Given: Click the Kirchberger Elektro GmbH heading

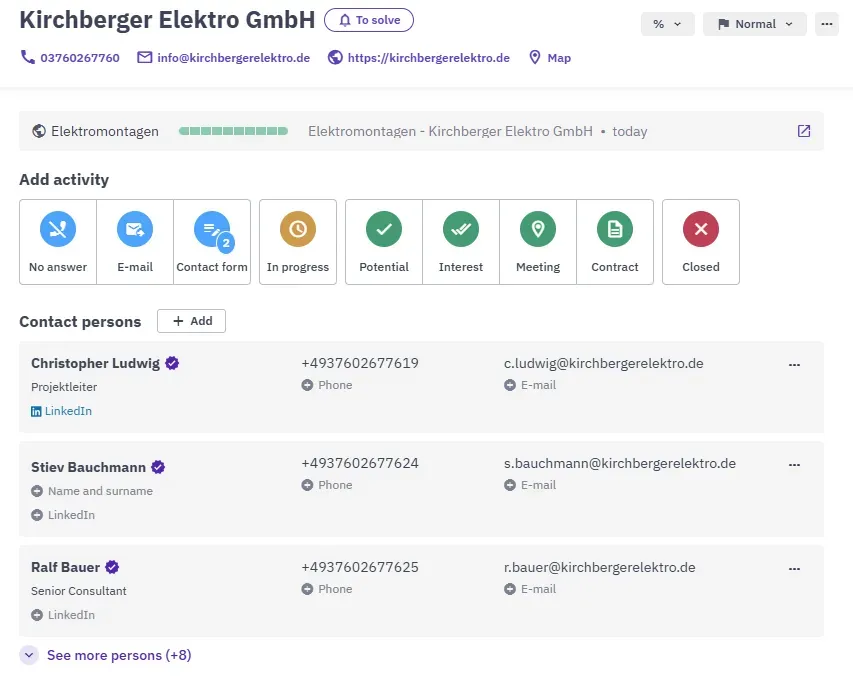Looking at the screenshot, I should tap(168, 20).
